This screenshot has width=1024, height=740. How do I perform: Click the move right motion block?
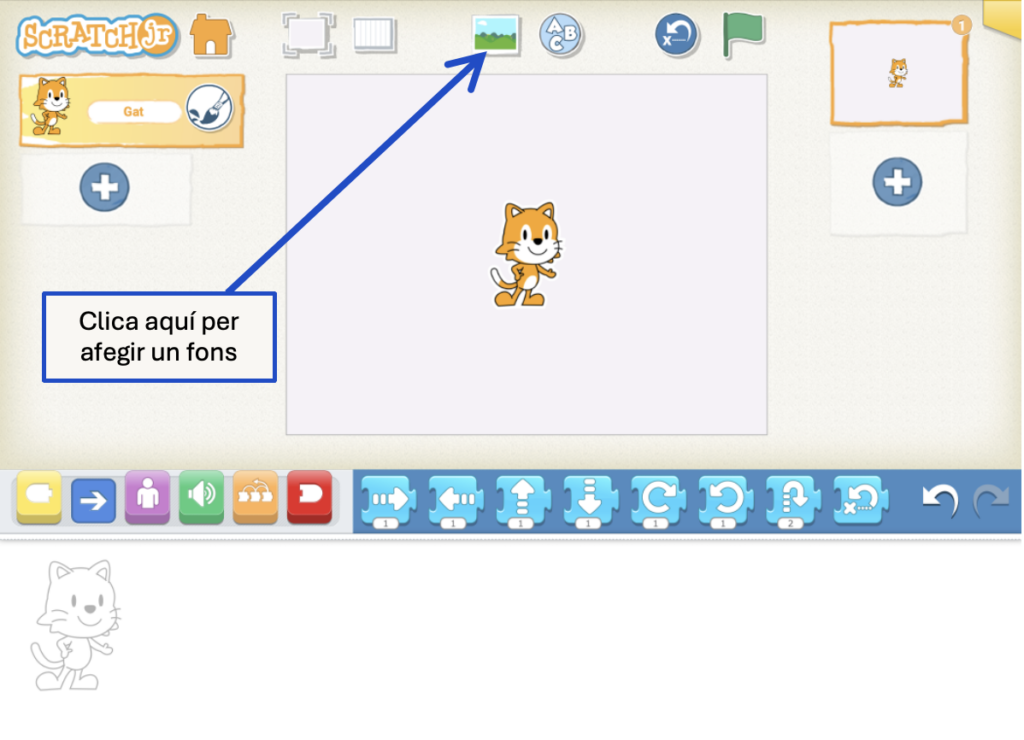387,499
